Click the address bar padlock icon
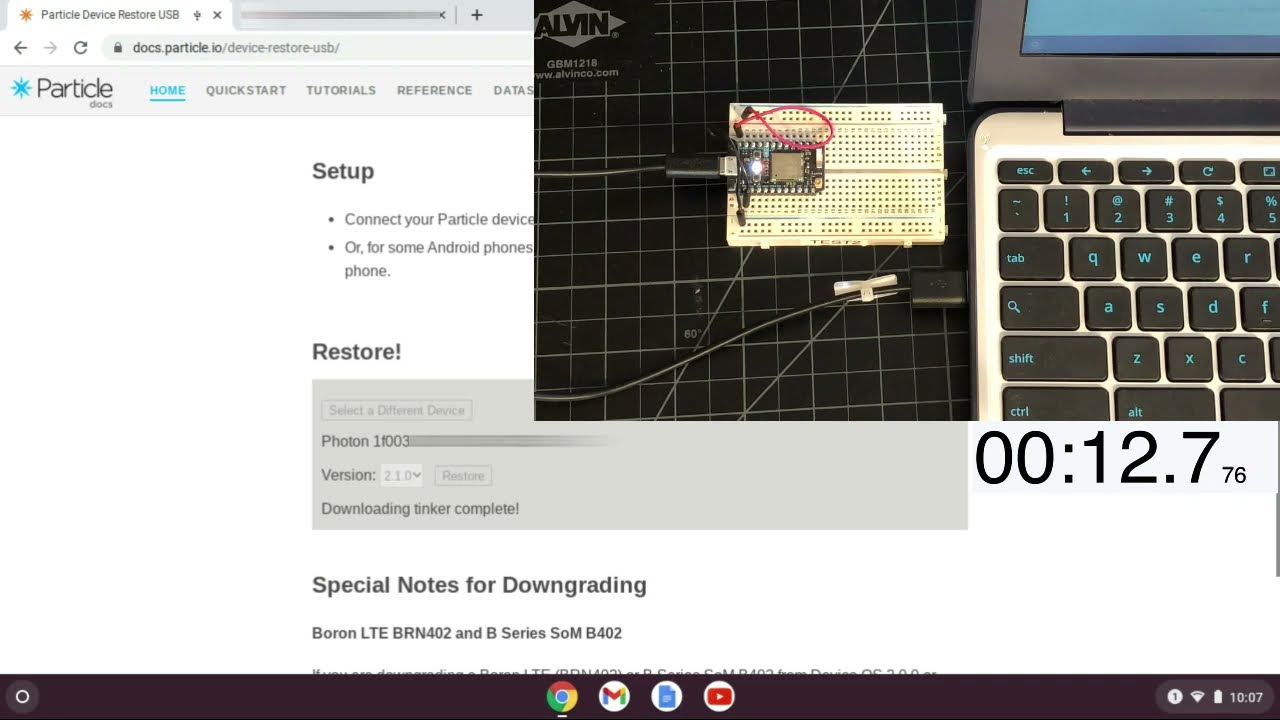 click(118, 47)
